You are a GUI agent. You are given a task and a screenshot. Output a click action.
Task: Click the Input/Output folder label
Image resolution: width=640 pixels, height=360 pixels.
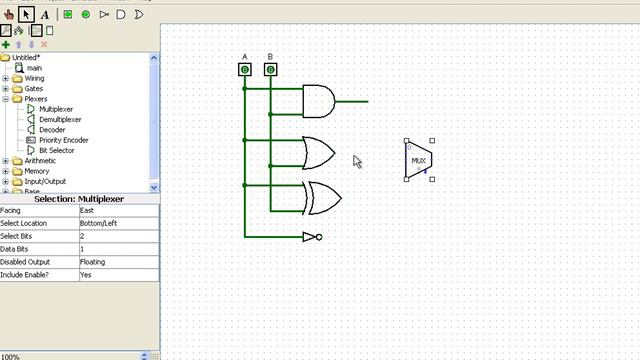45,181
